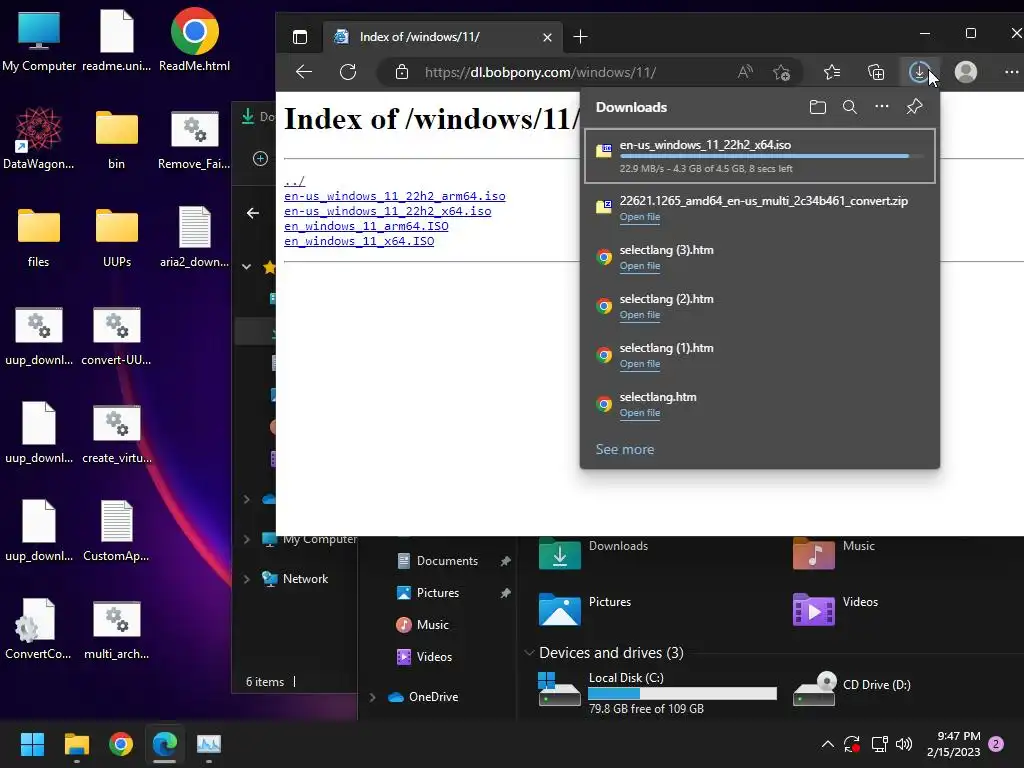The image size is (1024, 768).
Task: Follow the parent directory ../ link
Action: (x=295, y=181)
